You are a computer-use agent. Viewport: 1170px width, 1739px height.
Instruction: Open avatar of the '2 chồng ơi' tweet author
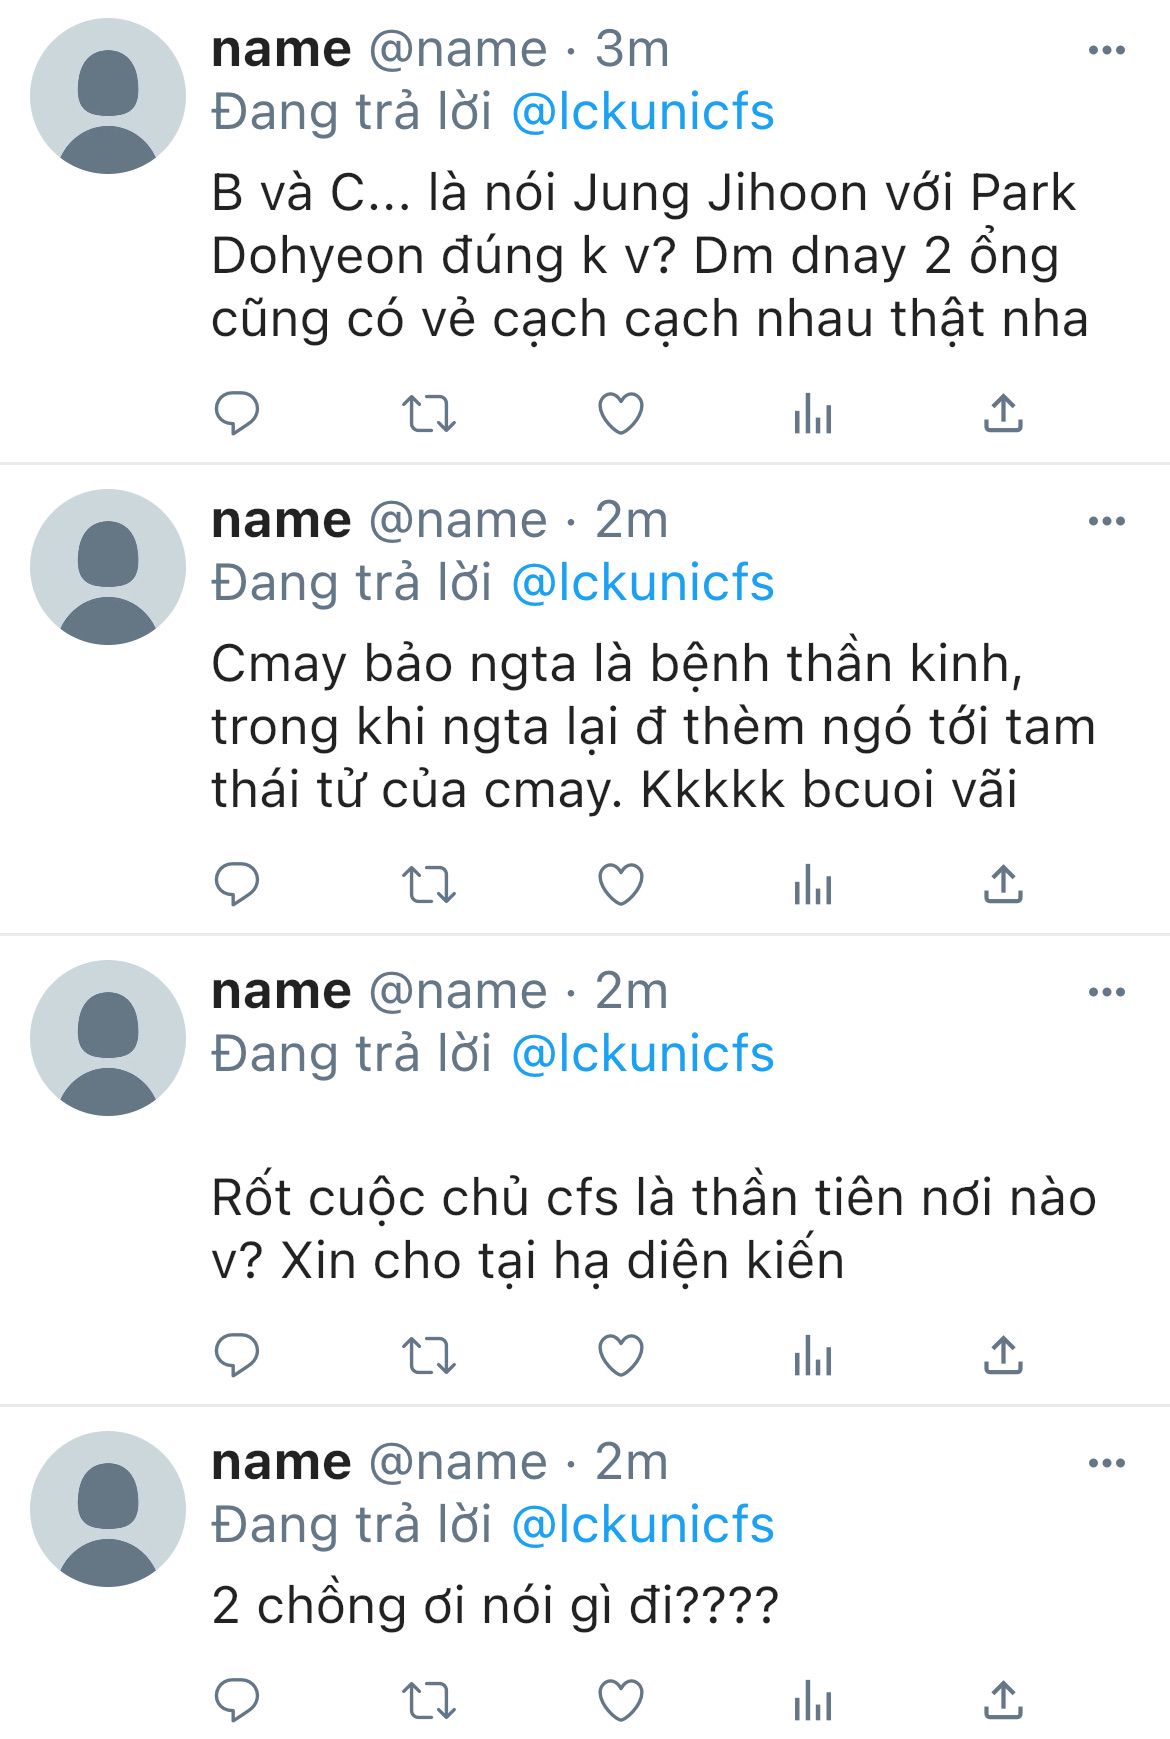(x=108, y=1509)
